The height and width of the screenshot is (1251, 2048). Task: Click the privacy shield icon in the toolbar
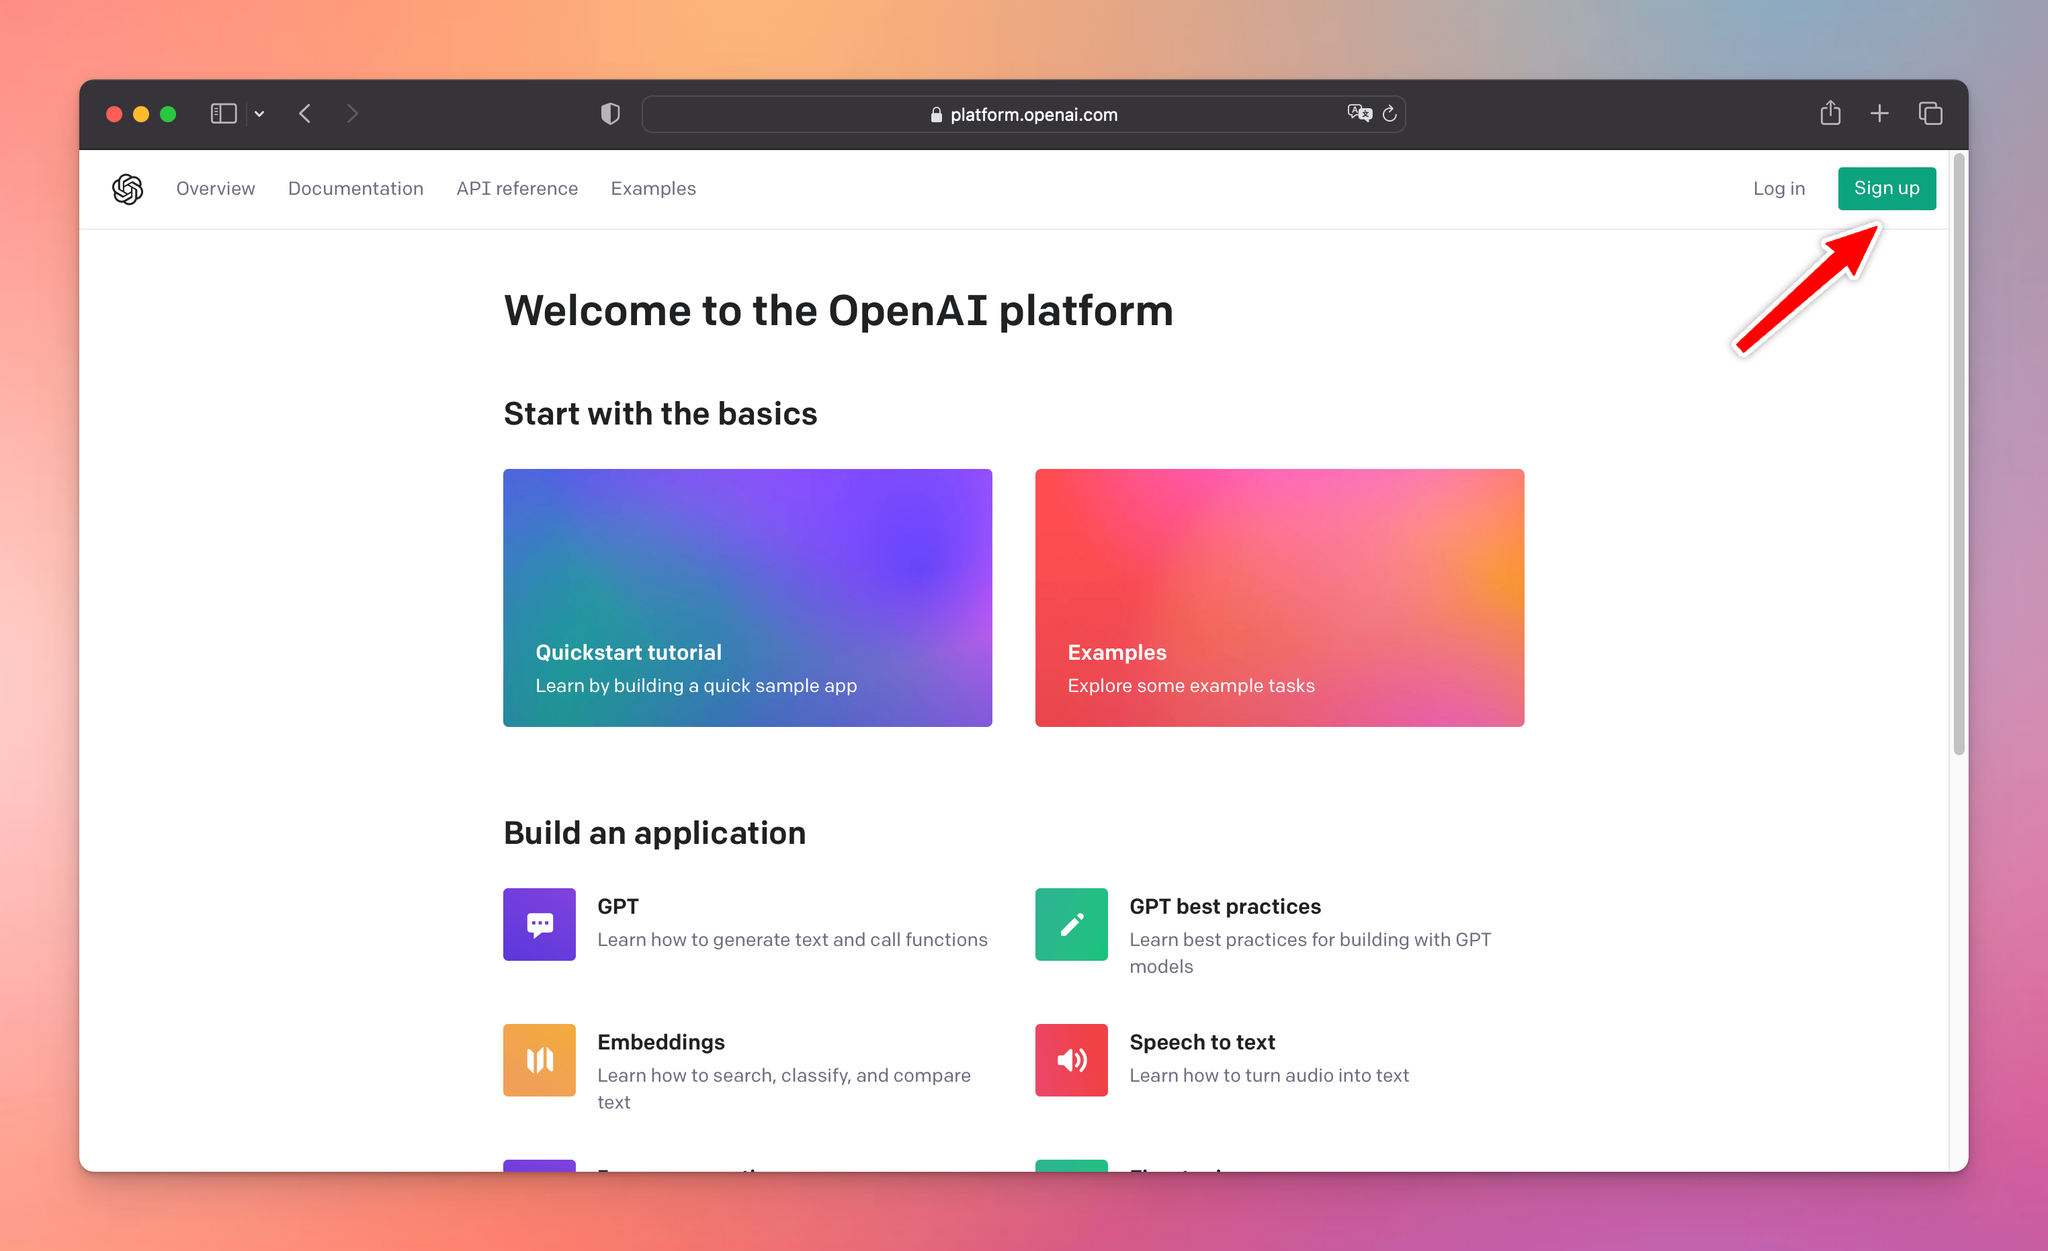tap(610, 113)
